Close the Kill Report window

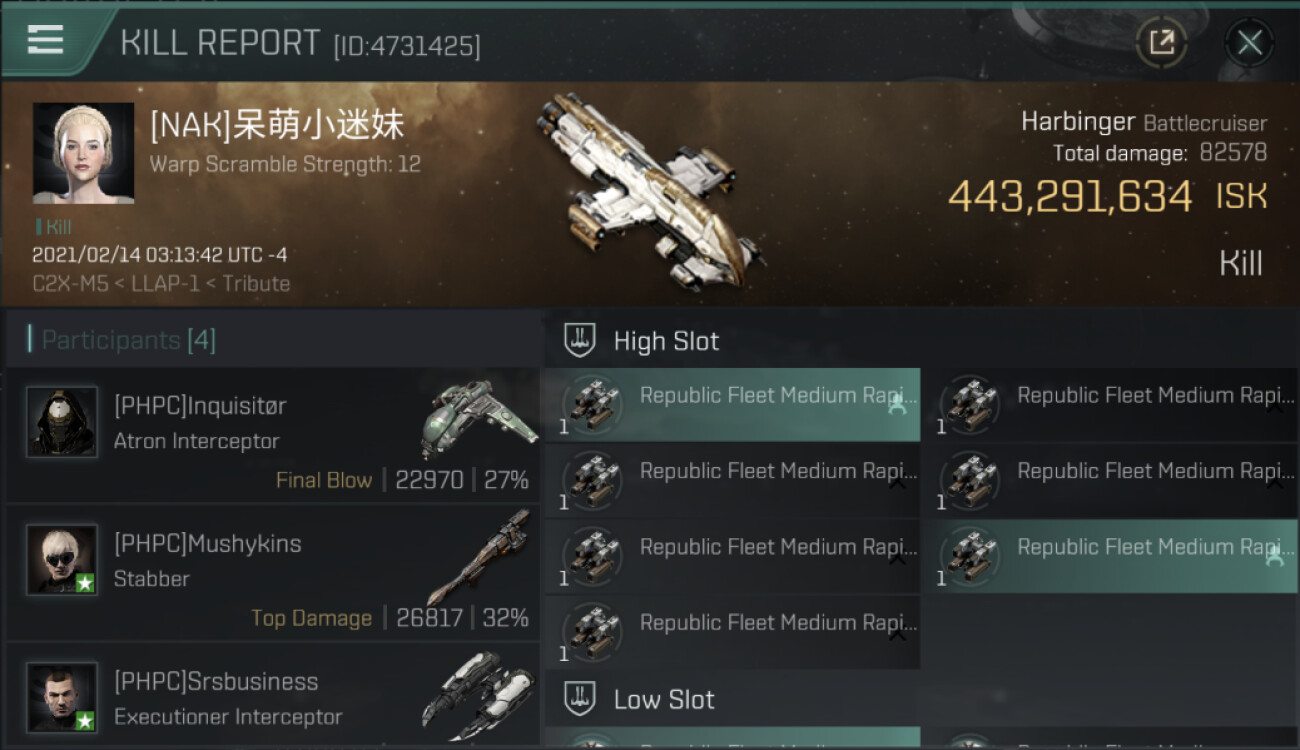[x=1249, y=42]
